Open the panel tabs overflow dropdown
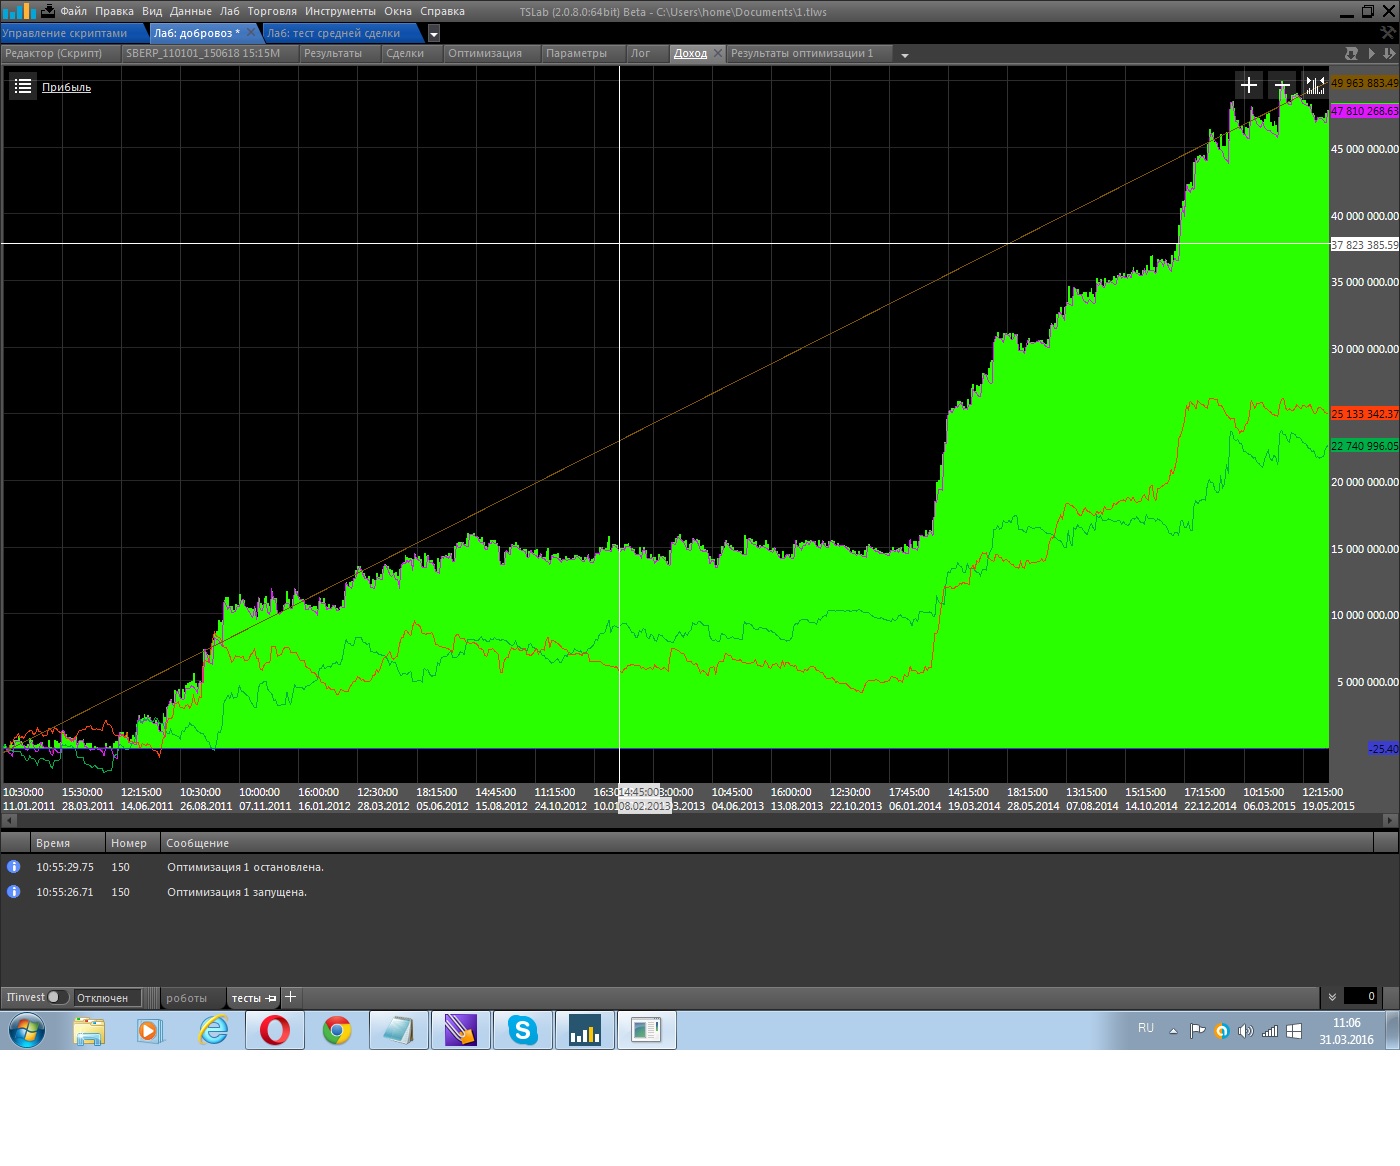Screen dimensions: 1400x1166 (905, 55)
